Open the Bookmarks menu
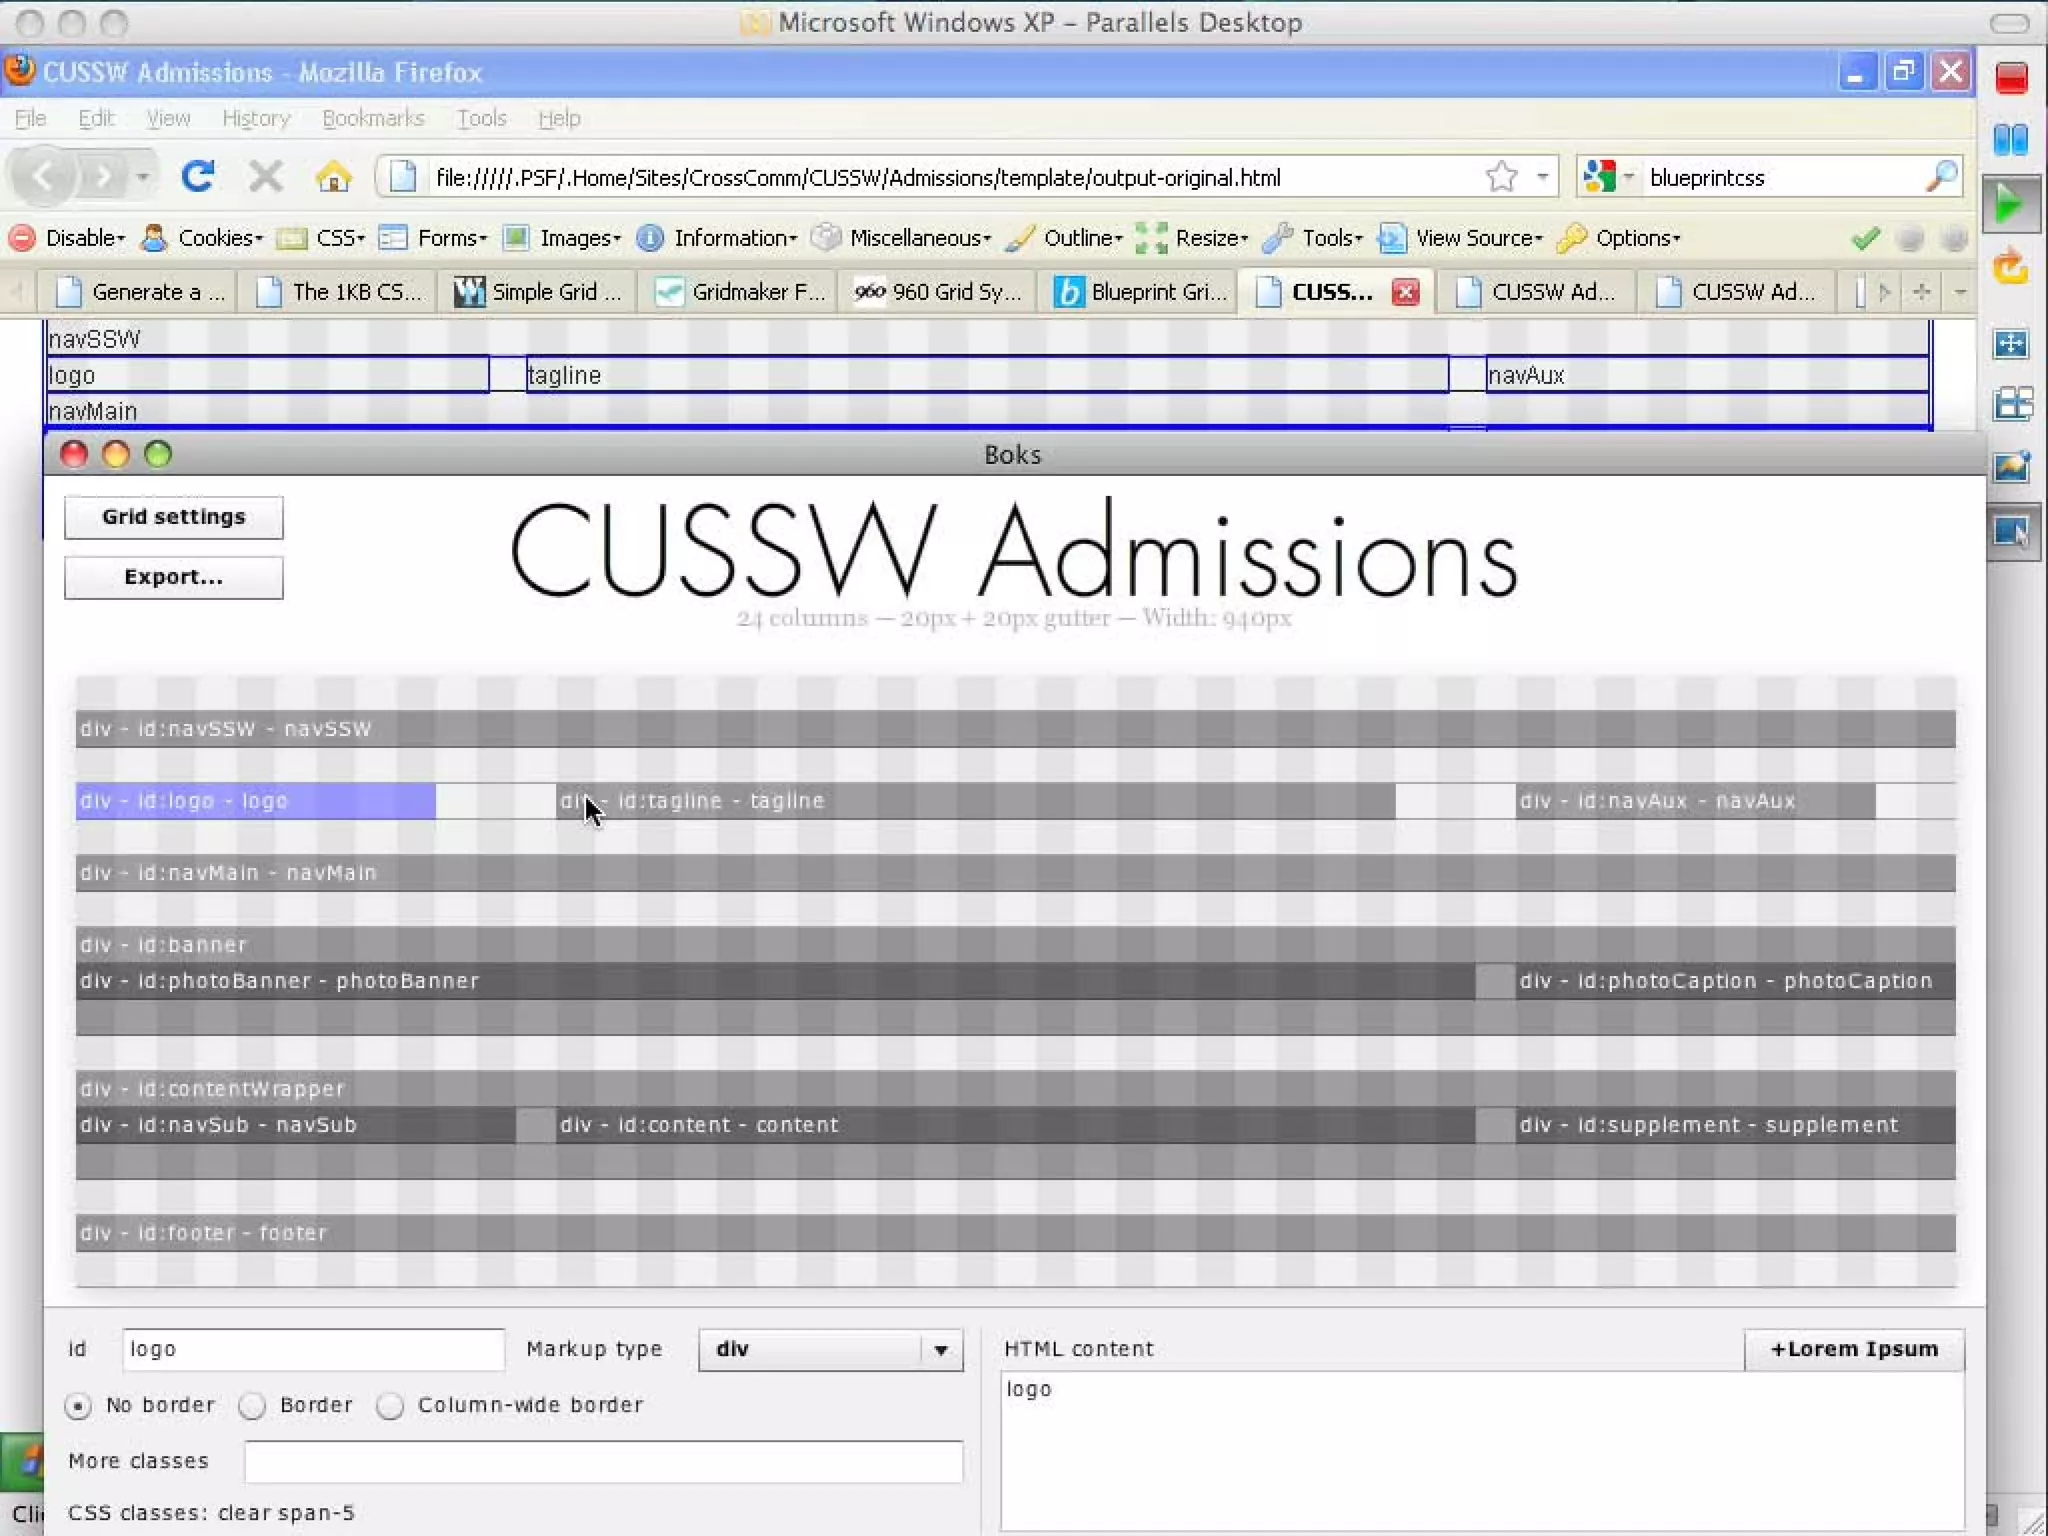 373,118
